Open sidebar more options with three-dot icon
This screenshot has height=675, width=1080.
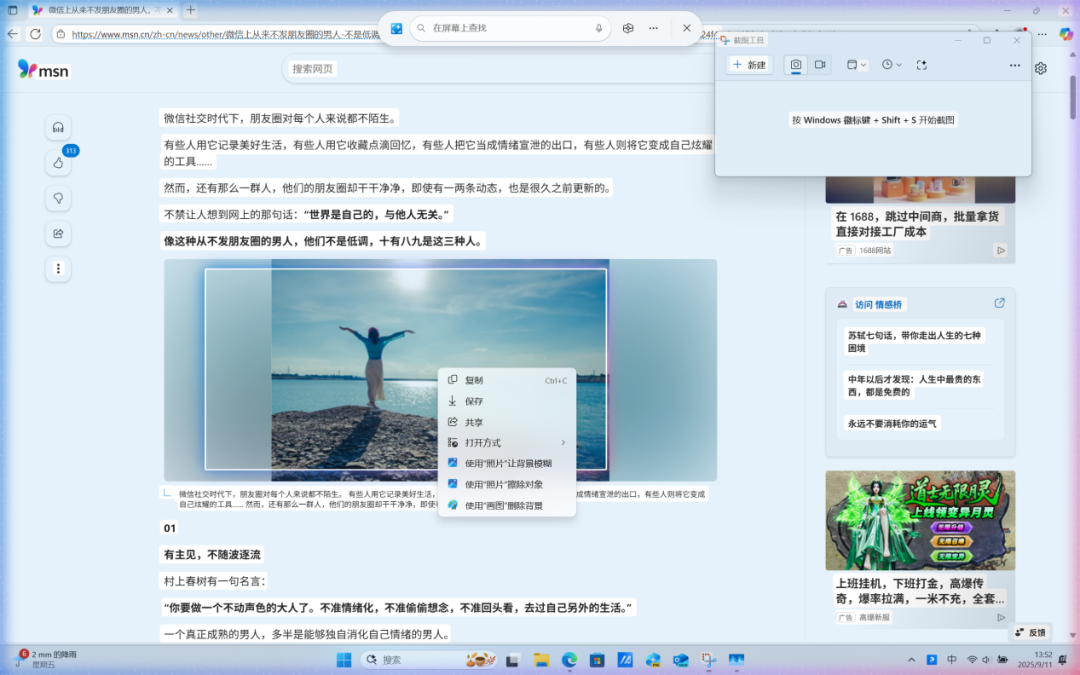(x=58, y=269)
